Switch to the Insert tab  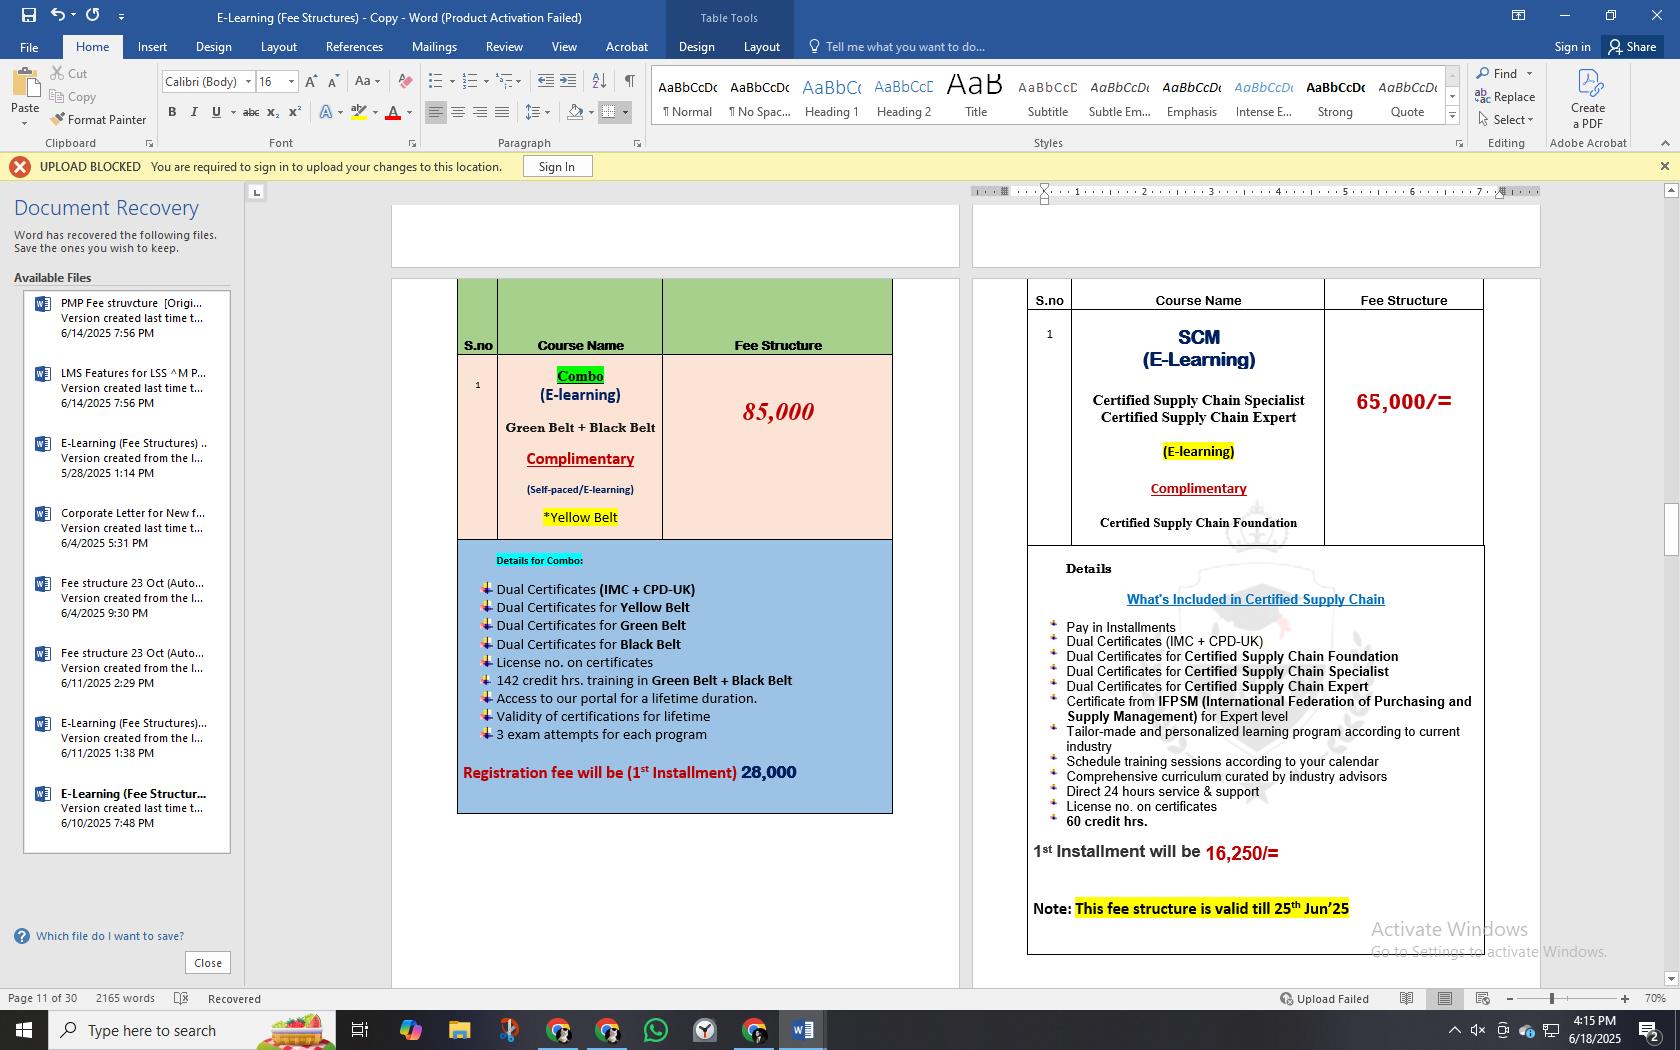coord(152,47)
